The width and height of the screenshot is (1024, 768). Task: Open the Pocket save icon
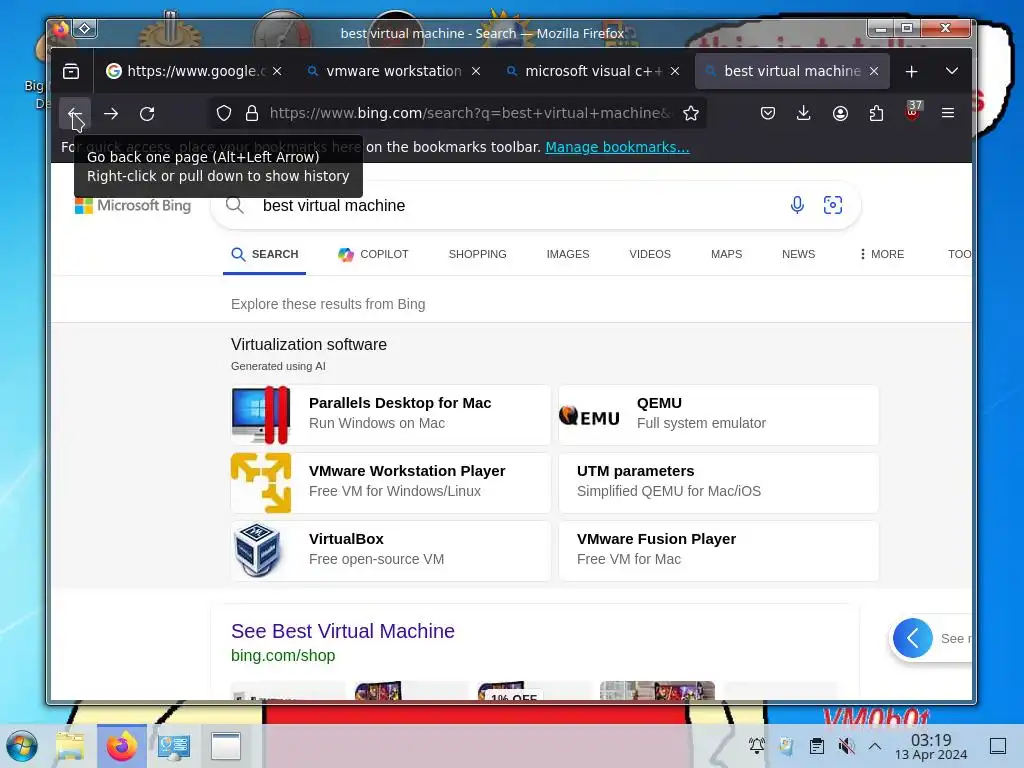768,114
